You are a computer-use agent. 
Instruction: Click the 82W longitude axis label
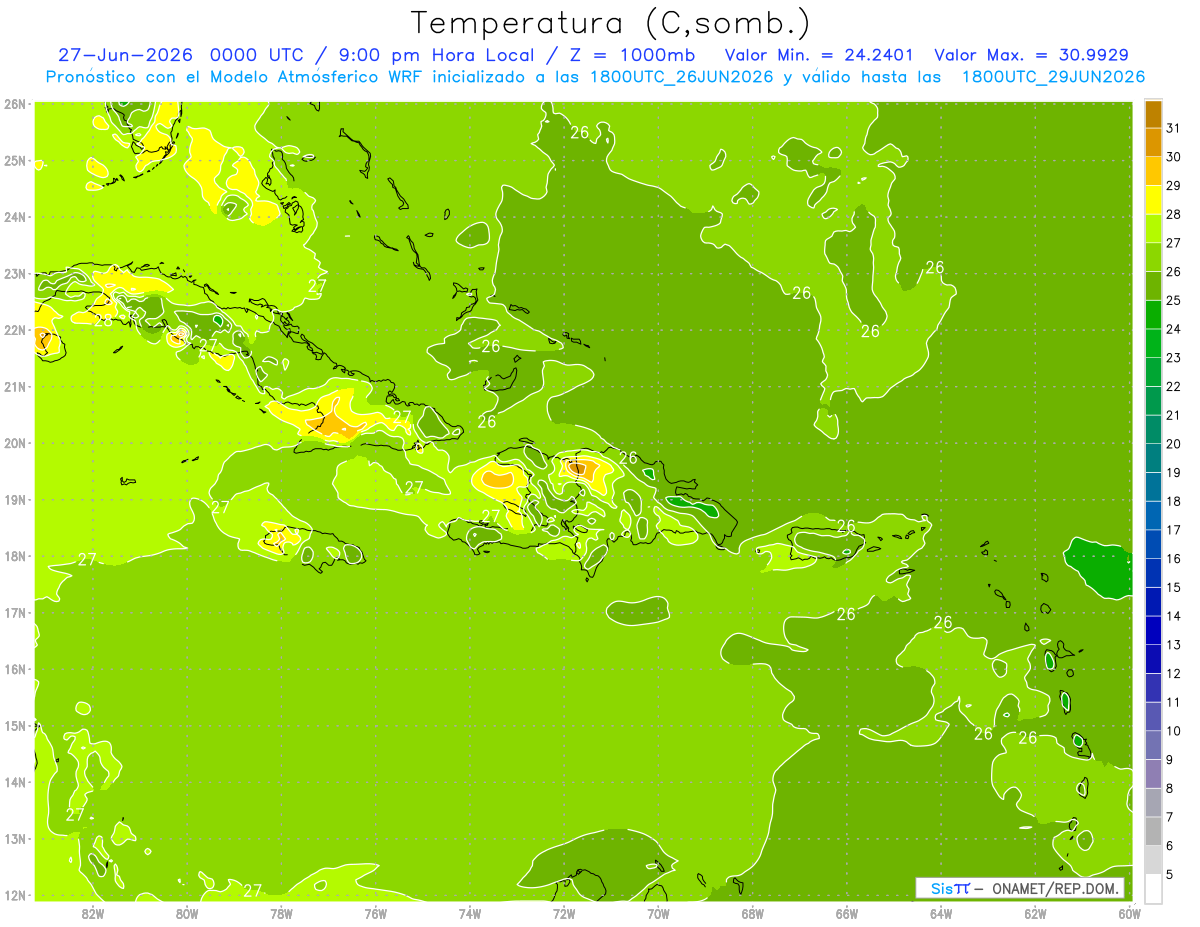point(93,913)
